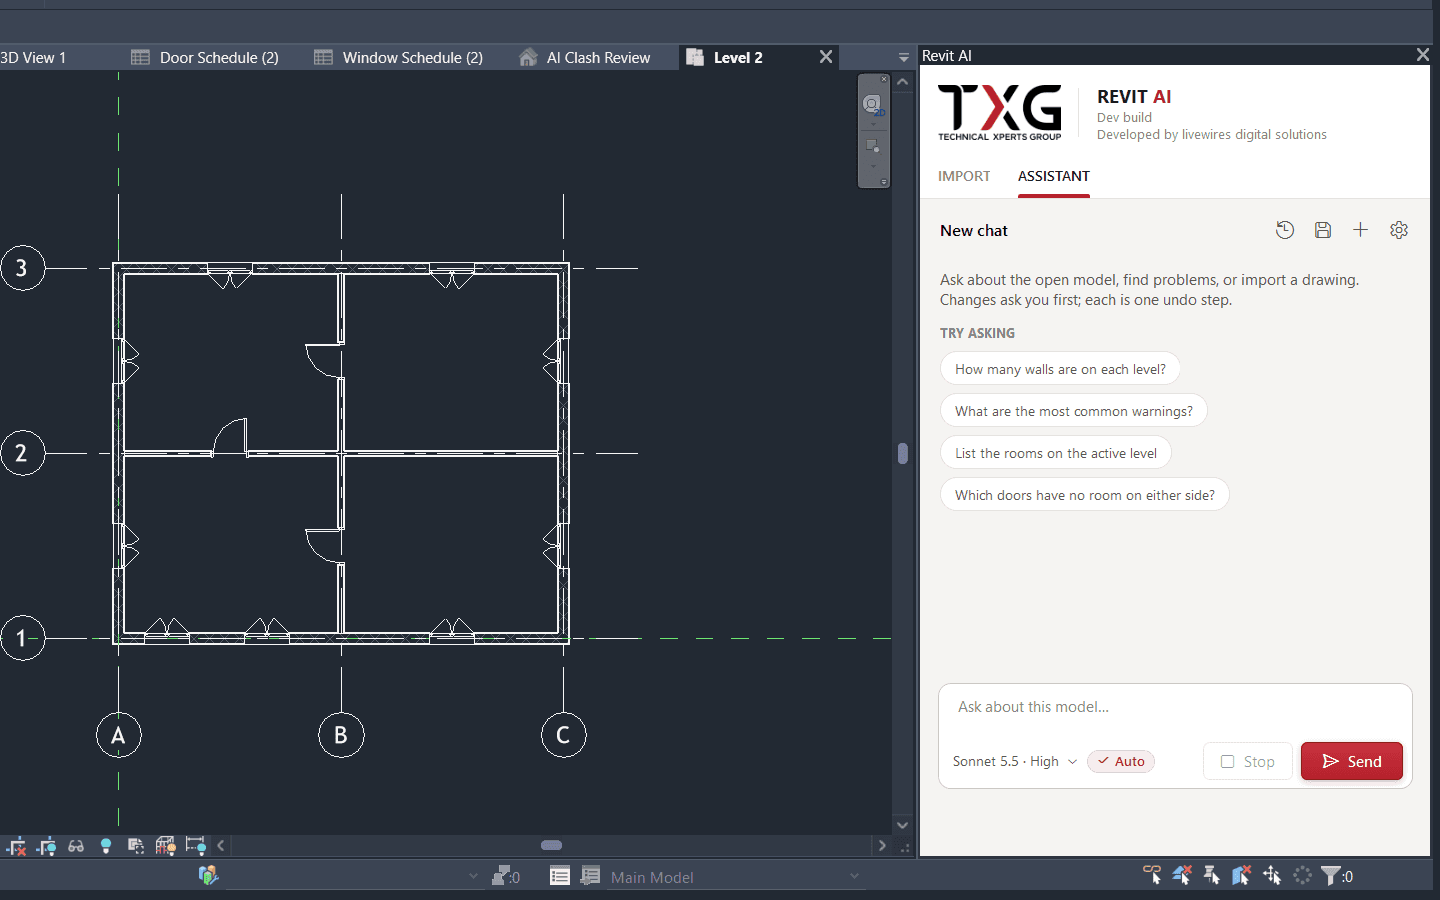
Task: Toggle the Show Crop Region icon
Action: (46, 846)
